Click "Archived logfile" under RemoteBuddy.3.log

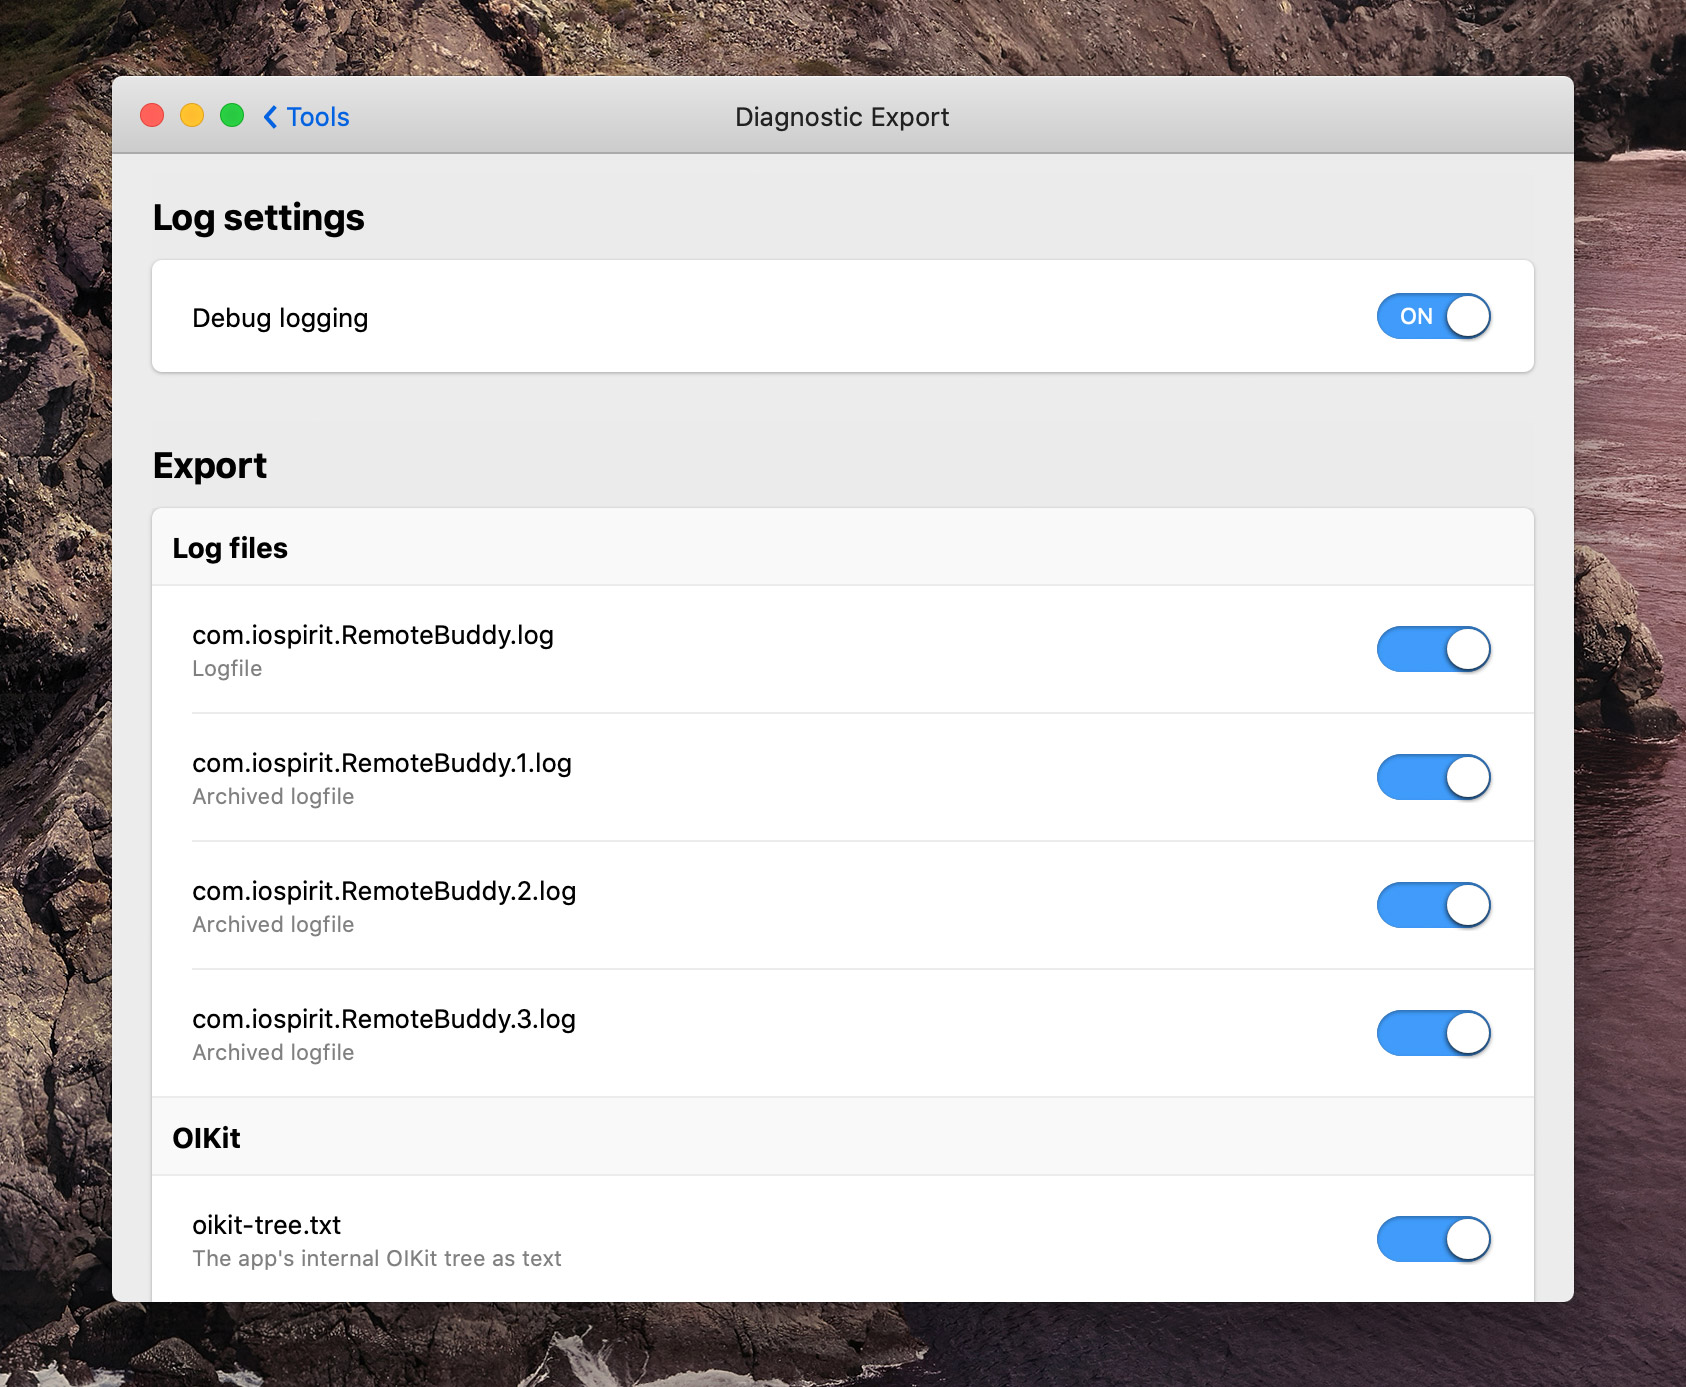tap(273, 1052)
